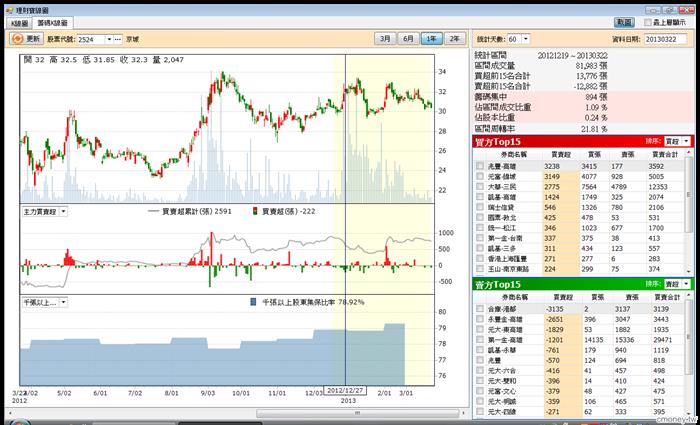The width and height of the screenshot is (700, 425).
Task: Click the sell-side Top15 vertical scrollbar thumb
Action: 689,338
